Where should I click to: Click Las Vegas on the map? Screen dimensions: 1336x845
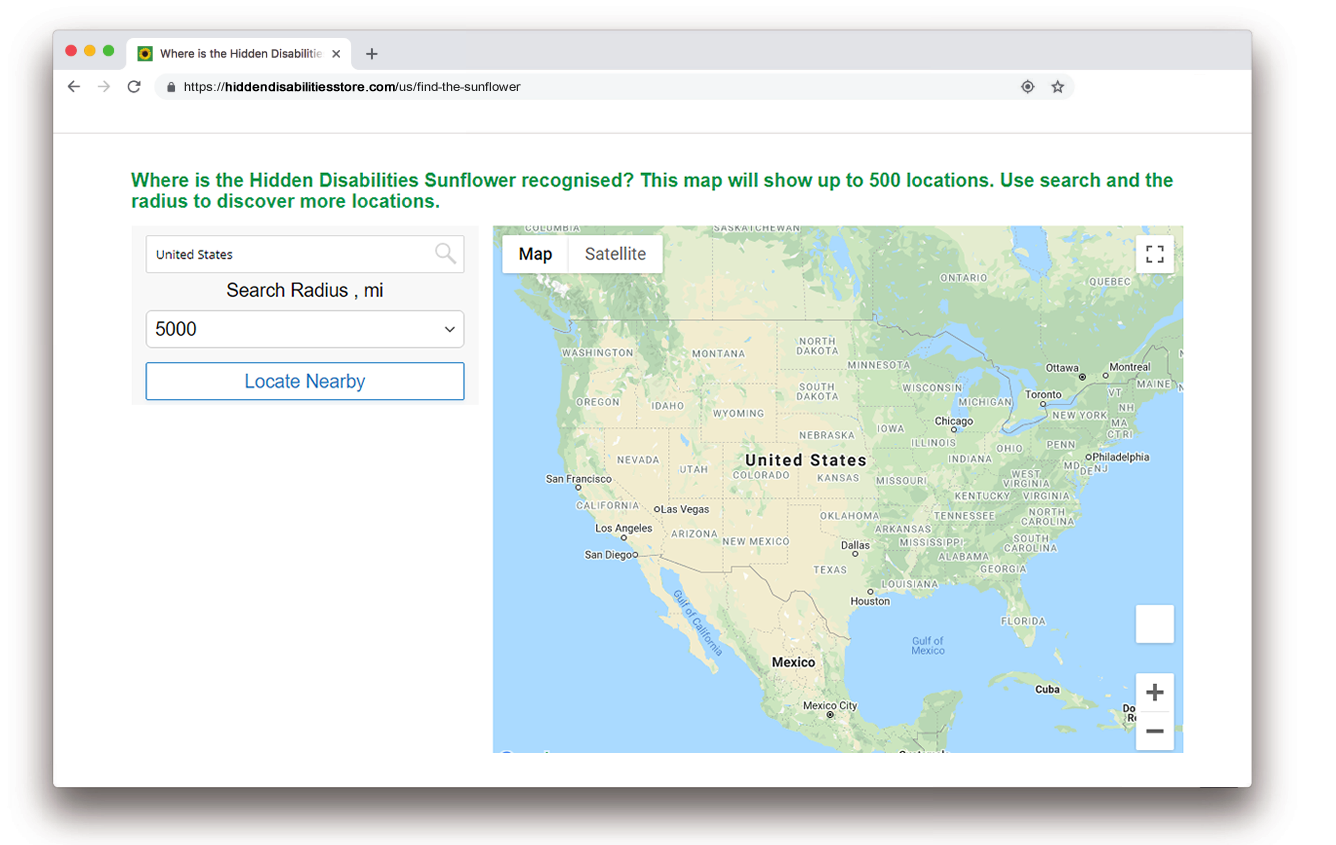pyautogui.click(x=685, y=509)
